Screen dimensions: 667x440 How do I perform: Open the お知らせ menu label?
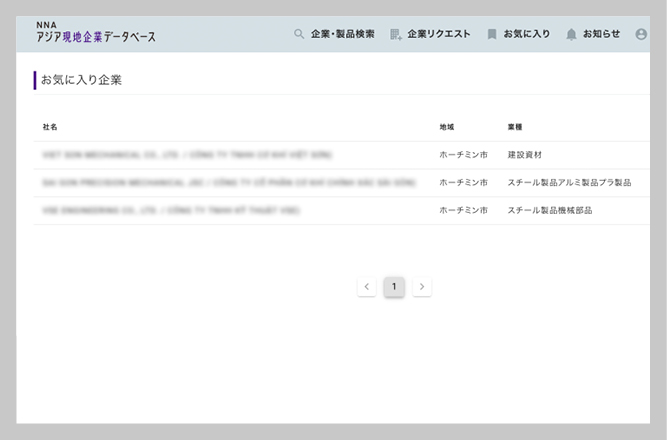click(601, 34)
